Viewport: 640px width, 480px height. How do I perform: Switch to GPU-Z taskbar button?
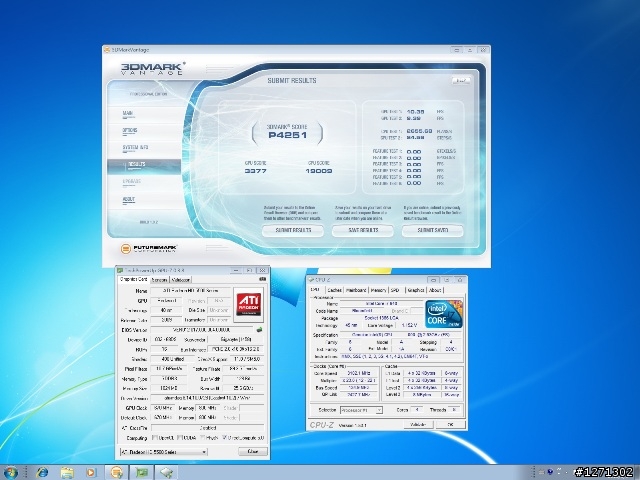pyautogui.click(x=142, y=473)
